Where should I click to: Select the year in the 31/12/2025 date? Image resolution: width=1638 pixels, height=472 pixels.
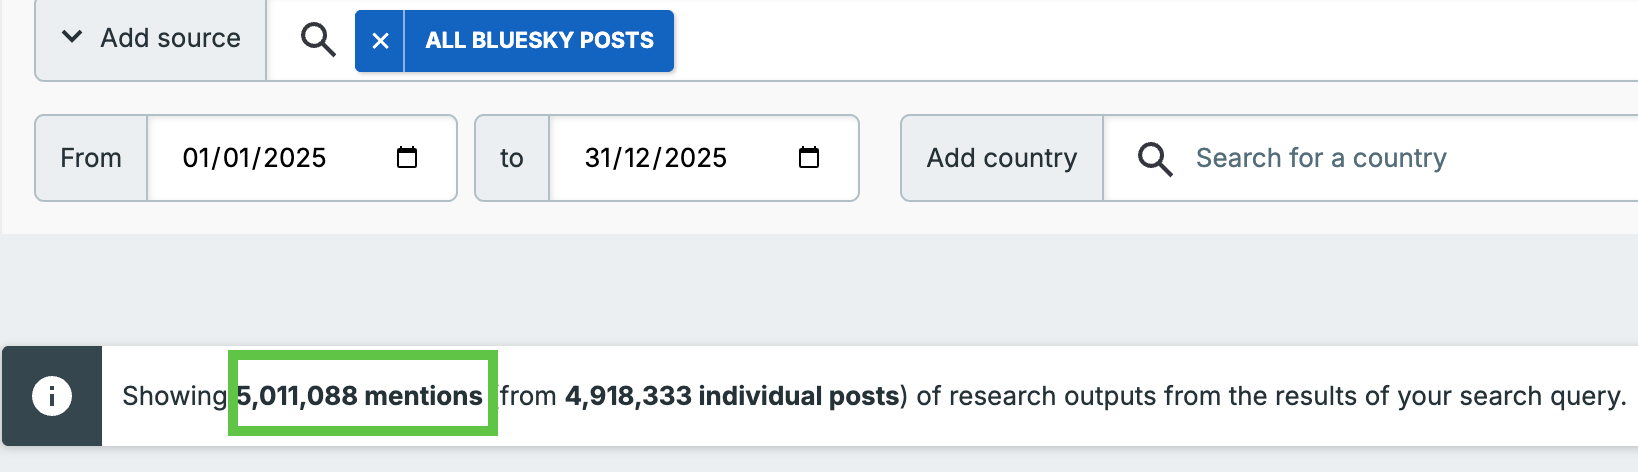(696, 158)
